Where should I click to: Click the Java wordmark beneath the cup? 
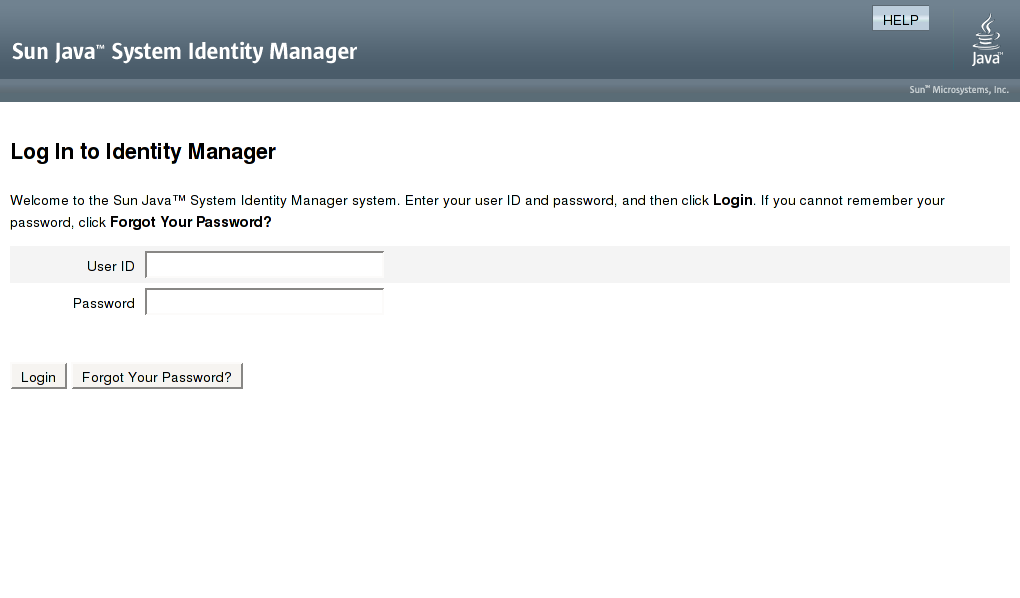(x=987, y=58)
